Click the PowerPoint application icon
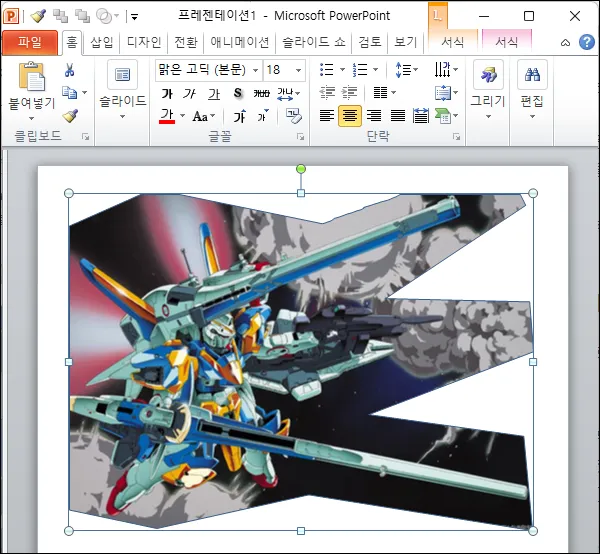600x554 pixels. tap(11, 16)
